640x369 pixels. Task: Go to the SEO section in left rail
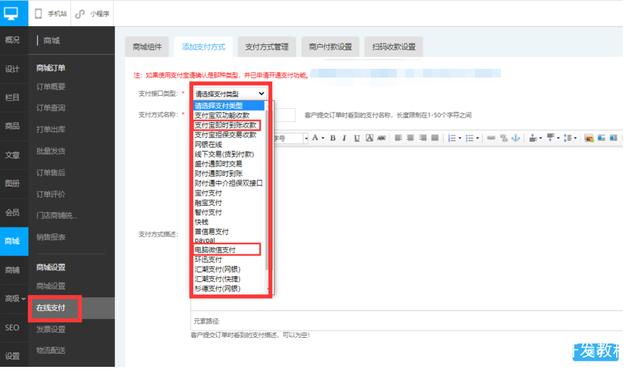click(12, 328)
